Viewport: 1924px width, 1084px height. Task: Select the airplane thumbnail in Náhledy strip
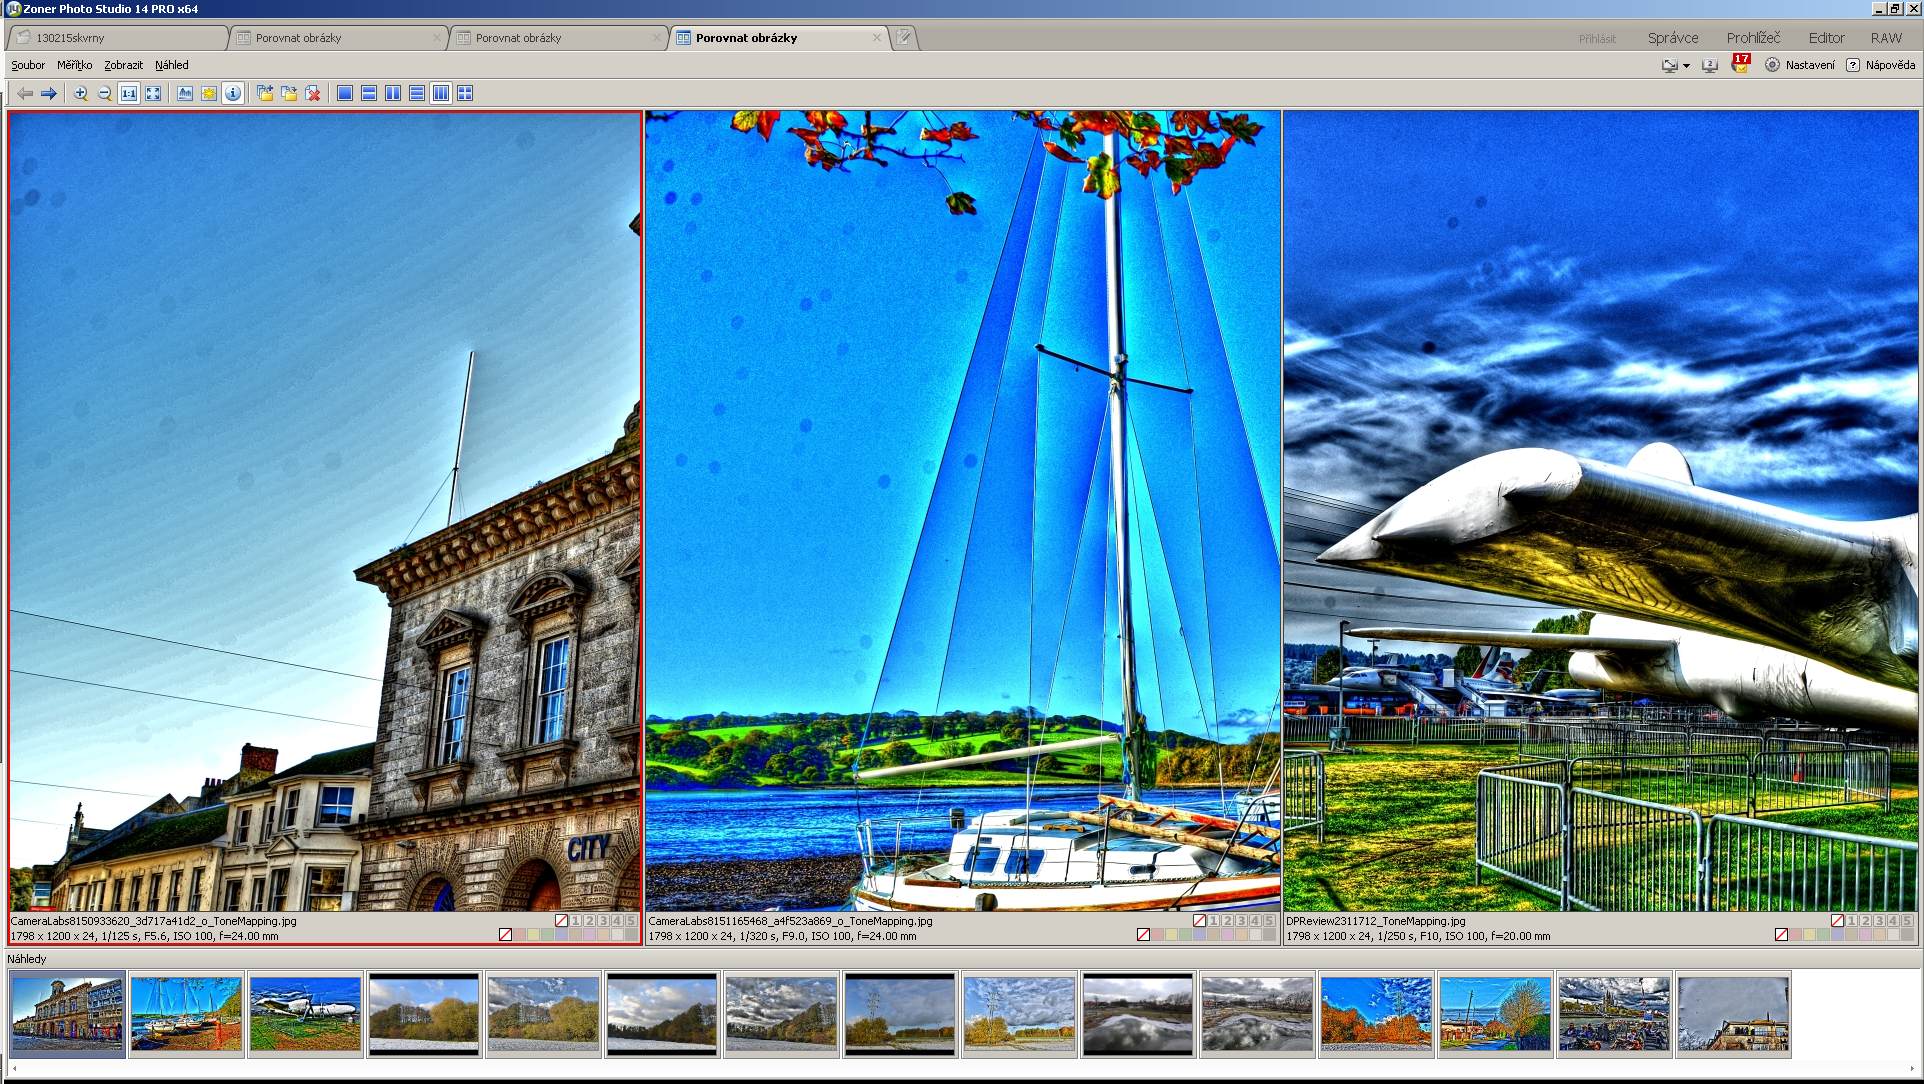305,1014
